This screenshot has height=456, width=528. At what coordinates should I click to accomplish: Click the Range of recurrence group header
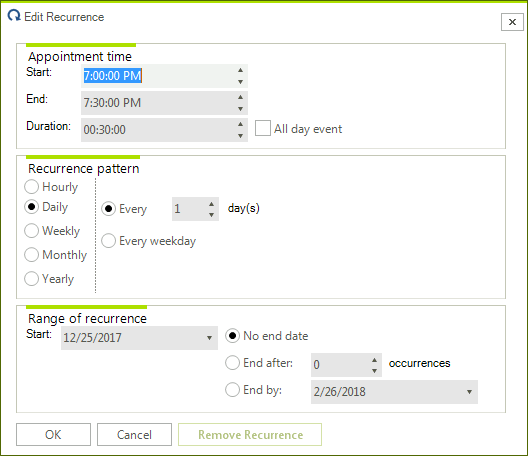[x=87, y=318]
